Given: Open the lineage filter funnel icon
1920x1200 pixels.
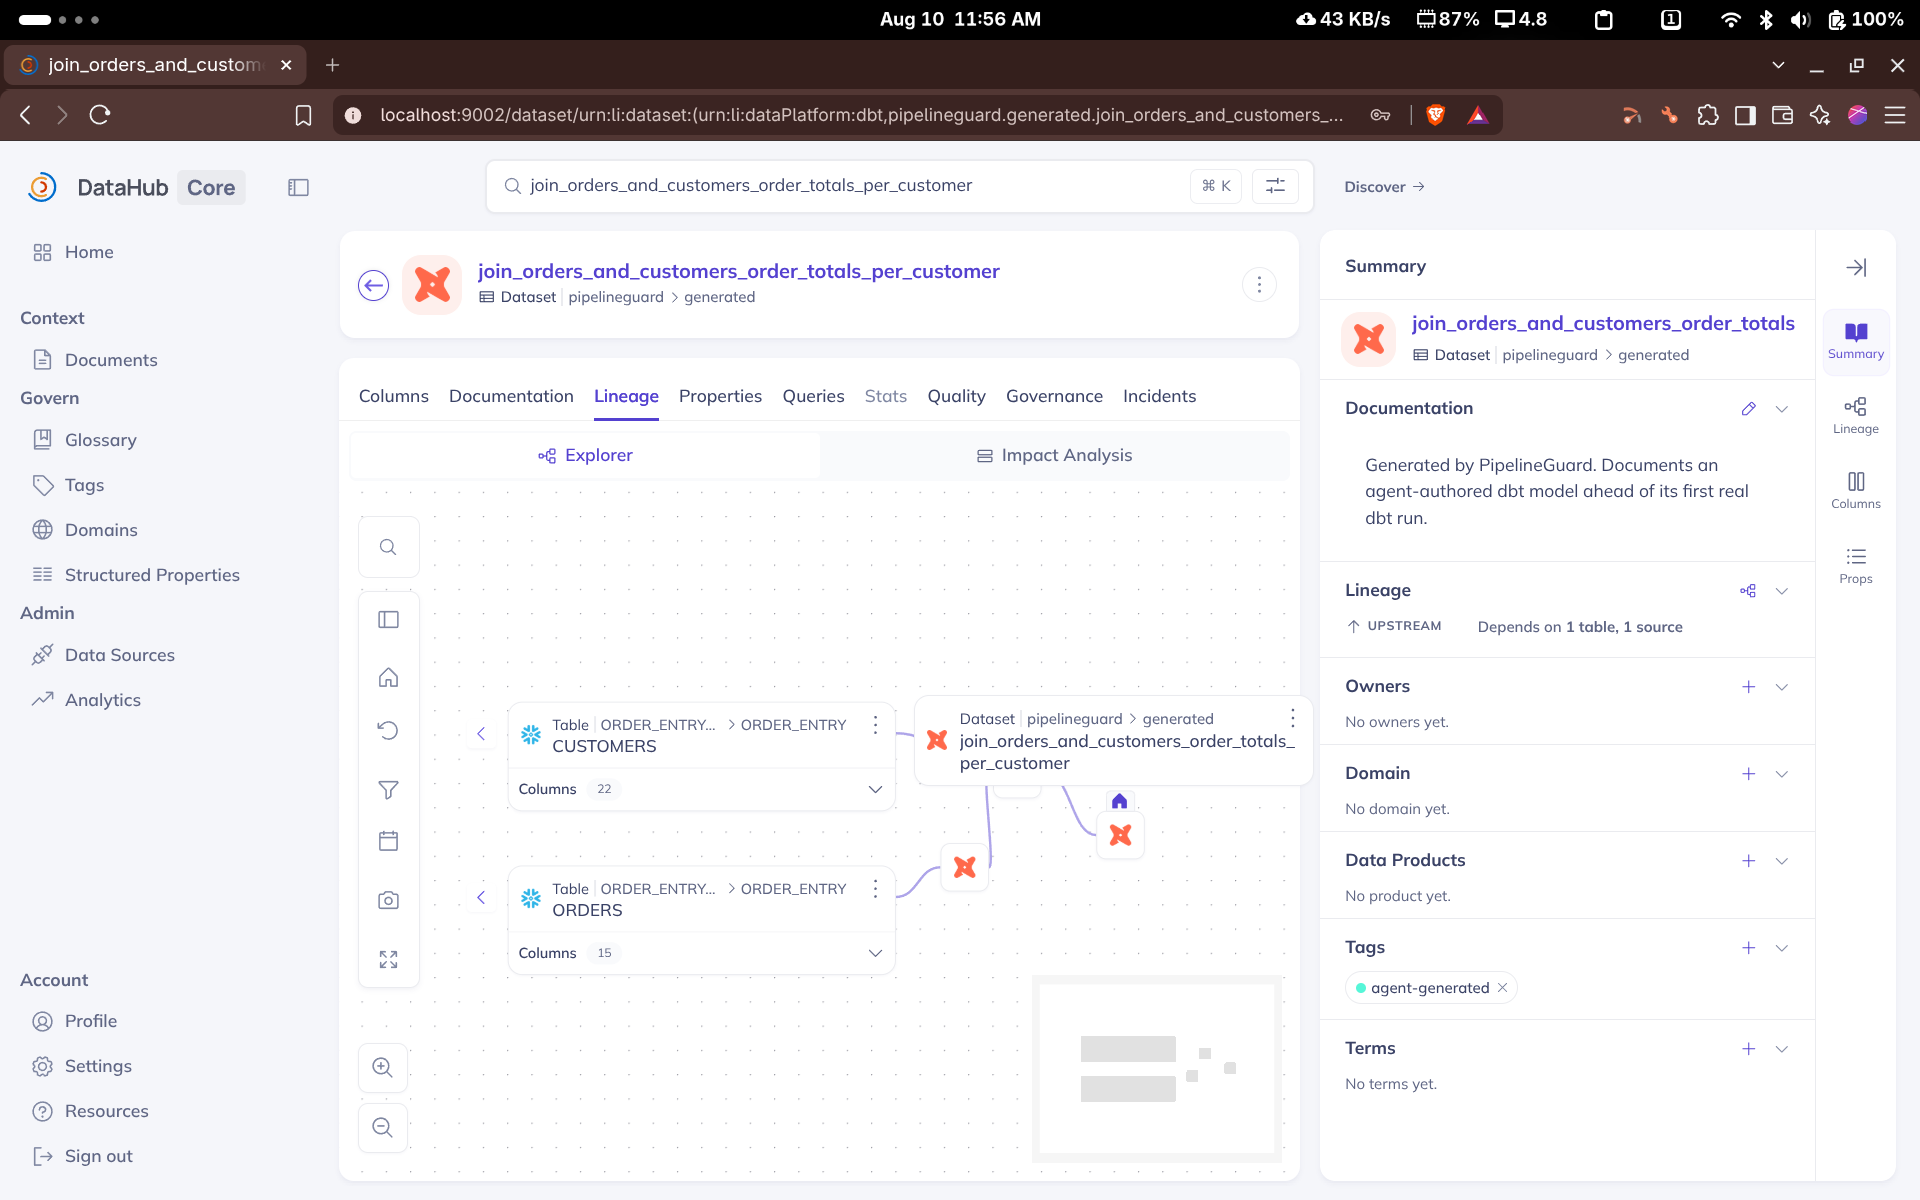Looking at the screenshot, I should coord(388,790).
